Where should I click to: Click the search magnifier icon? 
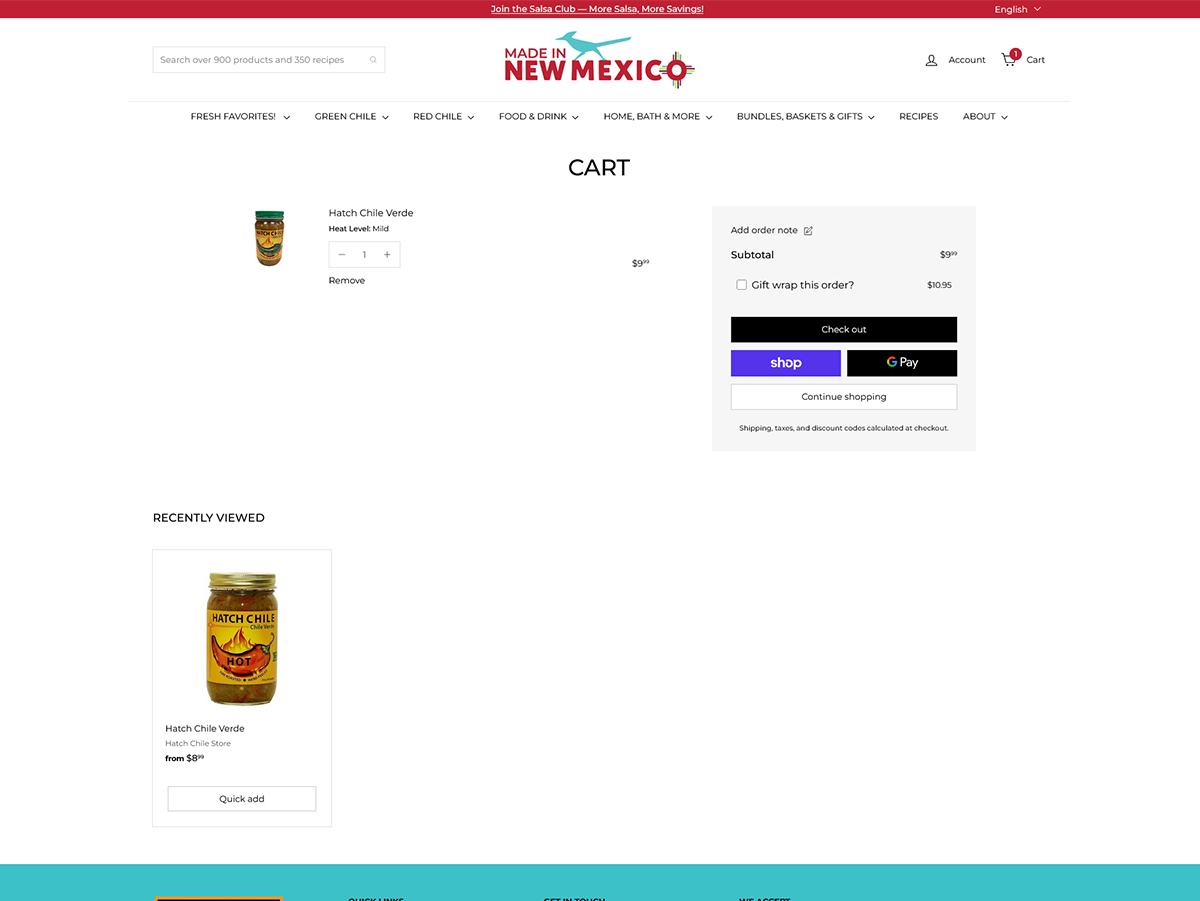click(373, 60)
